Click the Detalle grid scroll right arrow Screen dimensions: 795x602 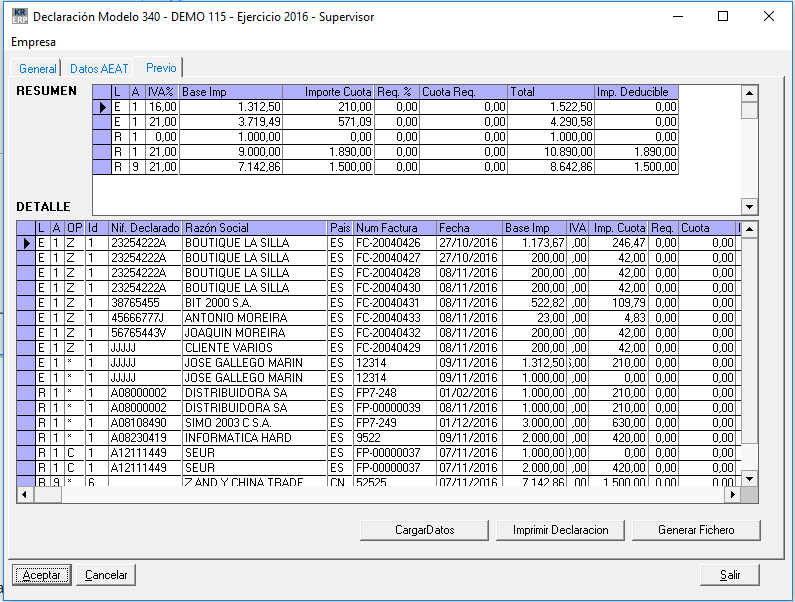point(733,494)
